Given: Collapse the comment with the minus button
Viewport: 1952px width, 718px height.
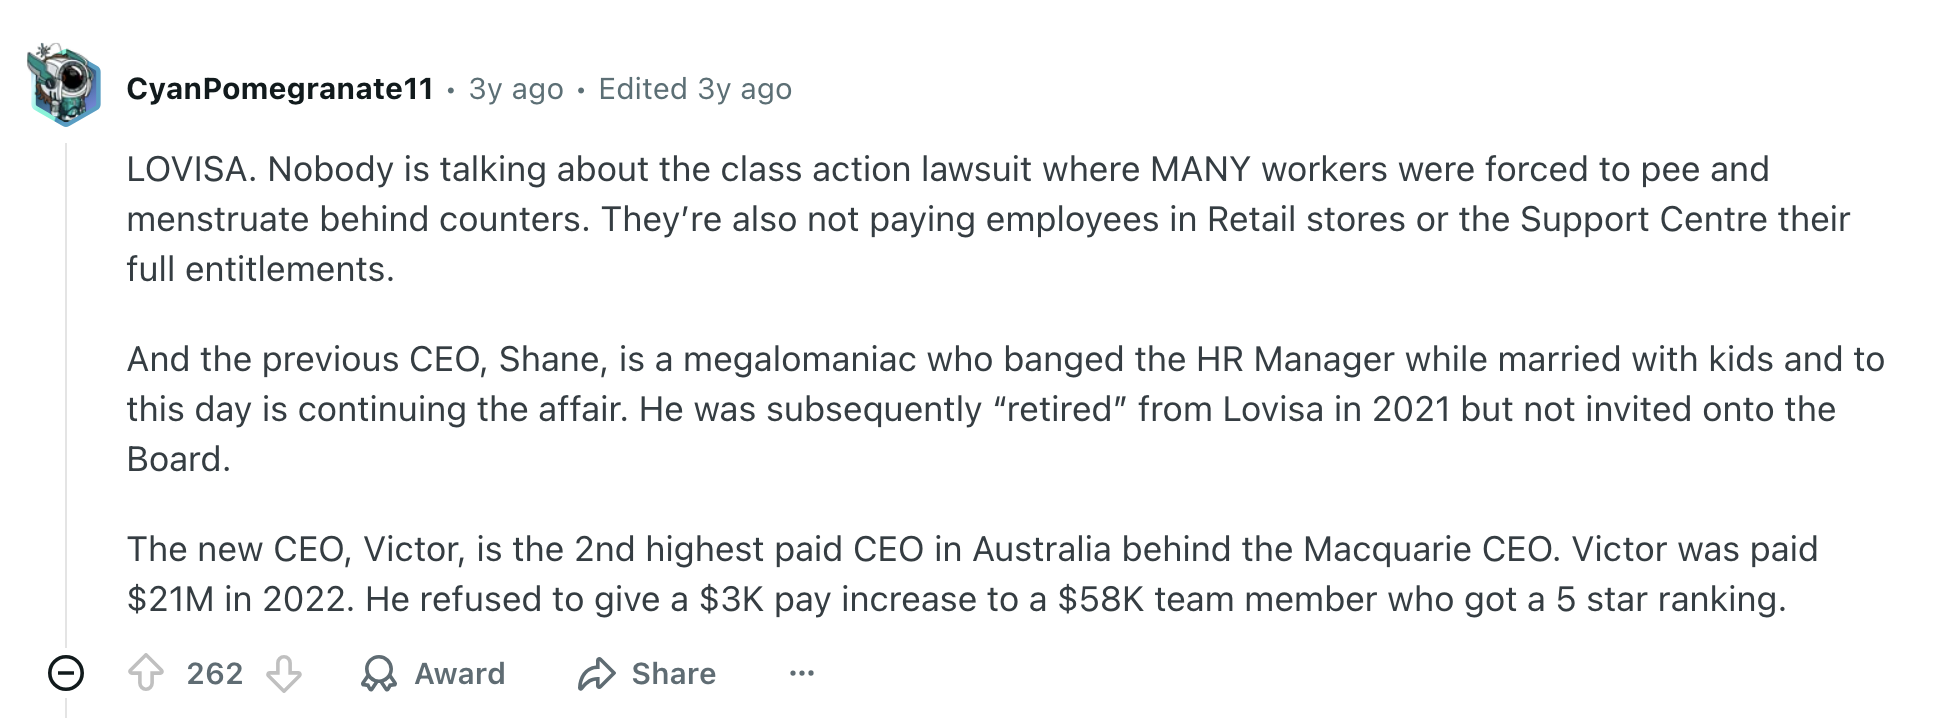Looking at the screenshot, I should coord(66,673).
